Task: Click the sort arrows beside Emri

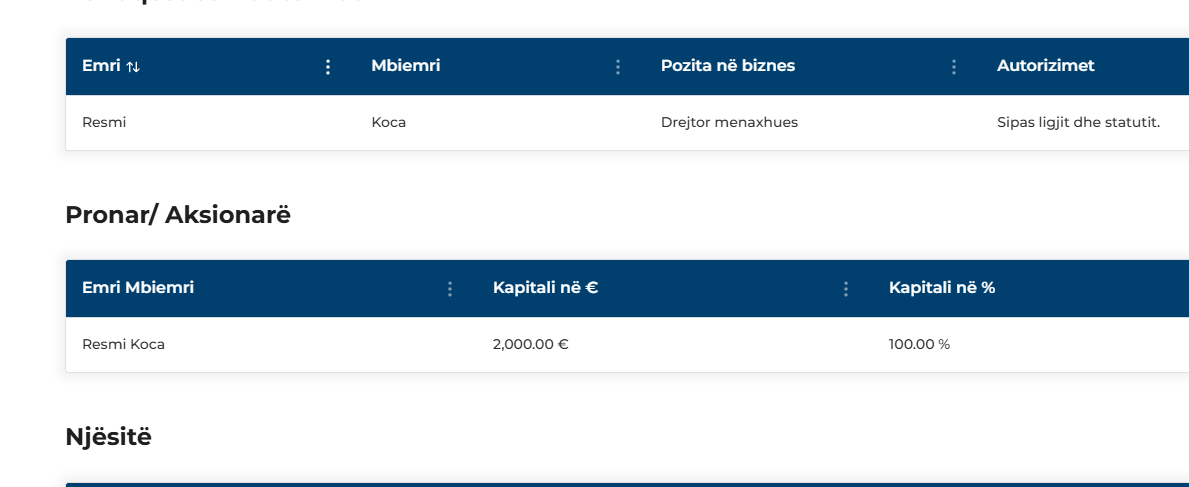Action: pyautogui.click(x=133, y=66)
